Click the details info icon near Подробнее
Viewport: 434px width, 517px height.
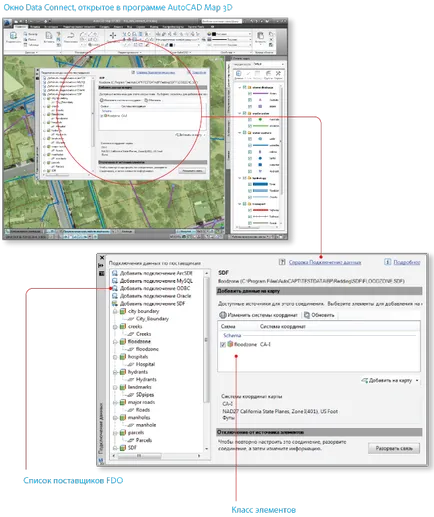(387, 262)
